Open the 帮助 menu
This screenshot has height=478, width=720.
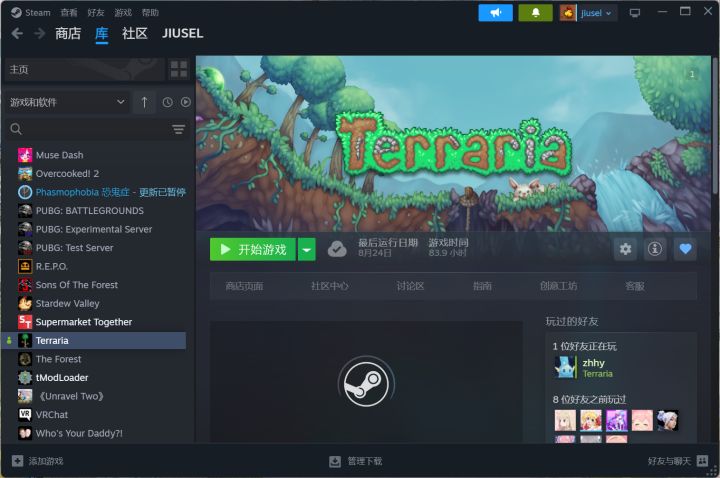(150, 12)
